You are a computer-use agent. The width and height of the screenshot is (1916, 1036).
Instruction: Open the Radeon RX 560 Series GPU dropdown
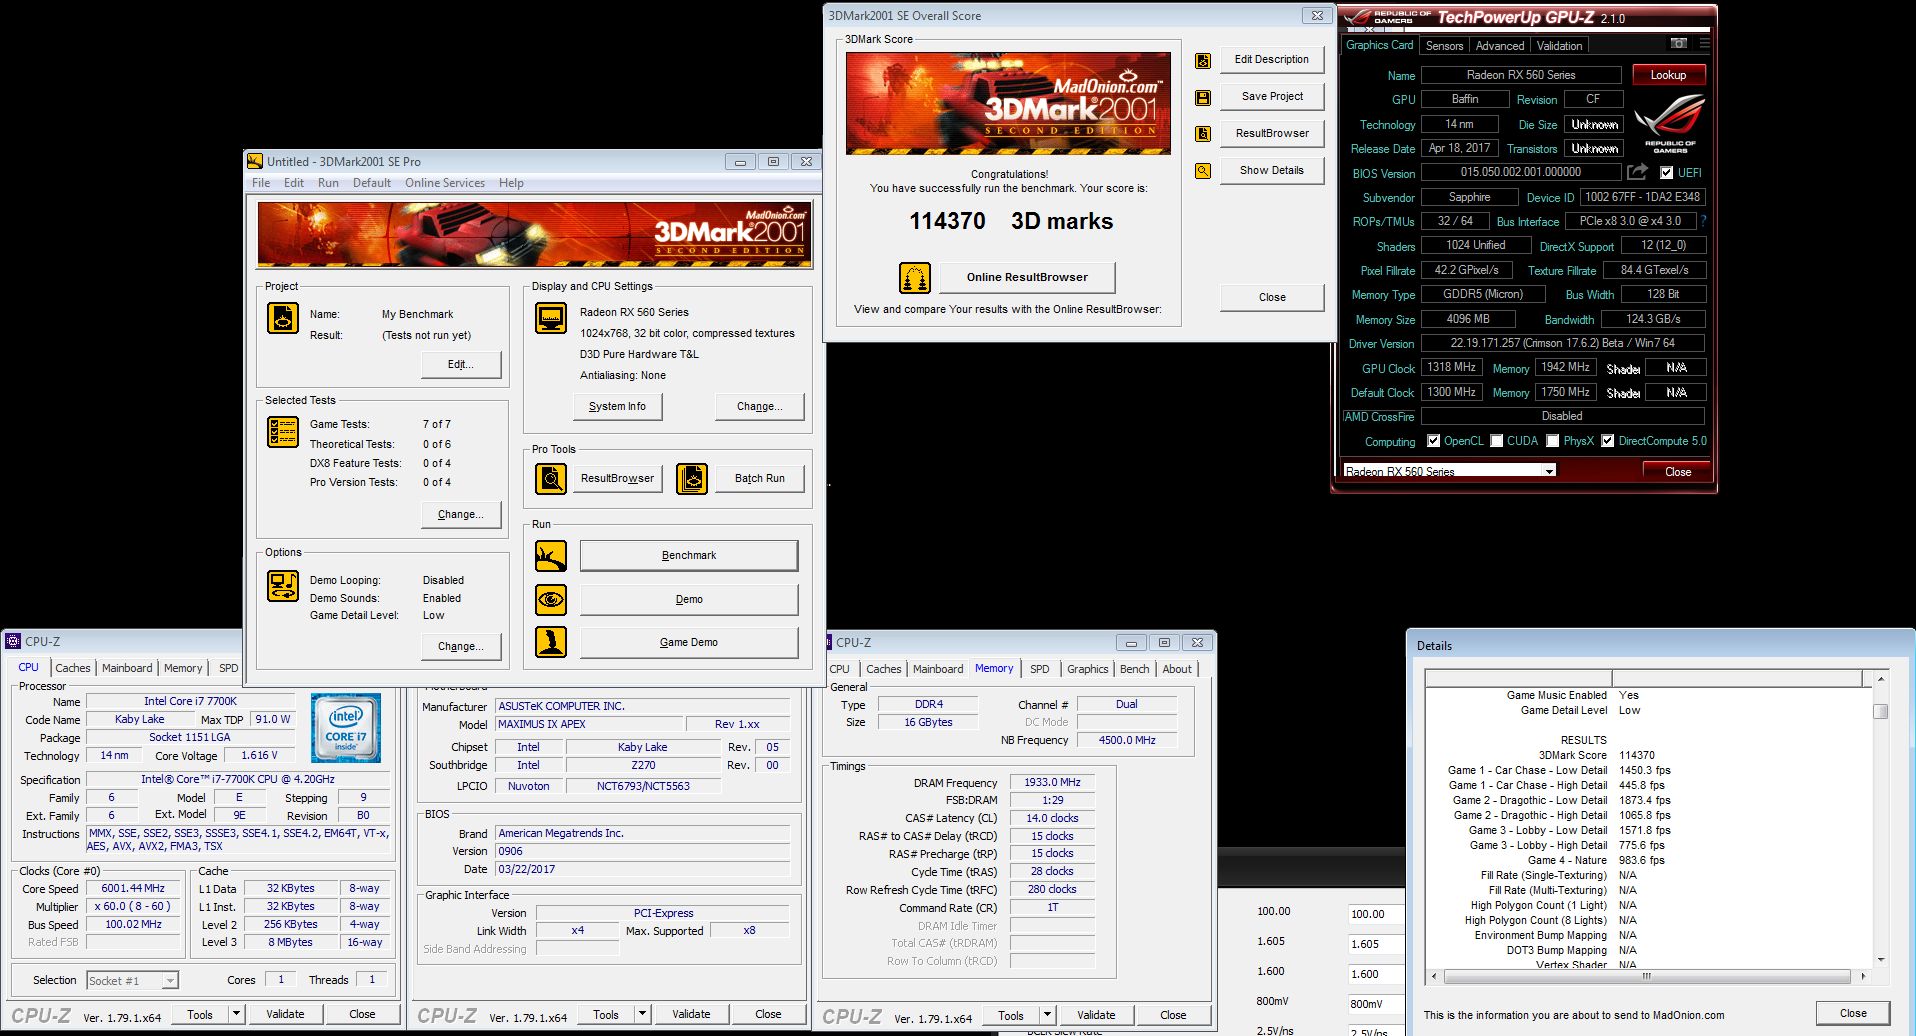point(1449,471)
